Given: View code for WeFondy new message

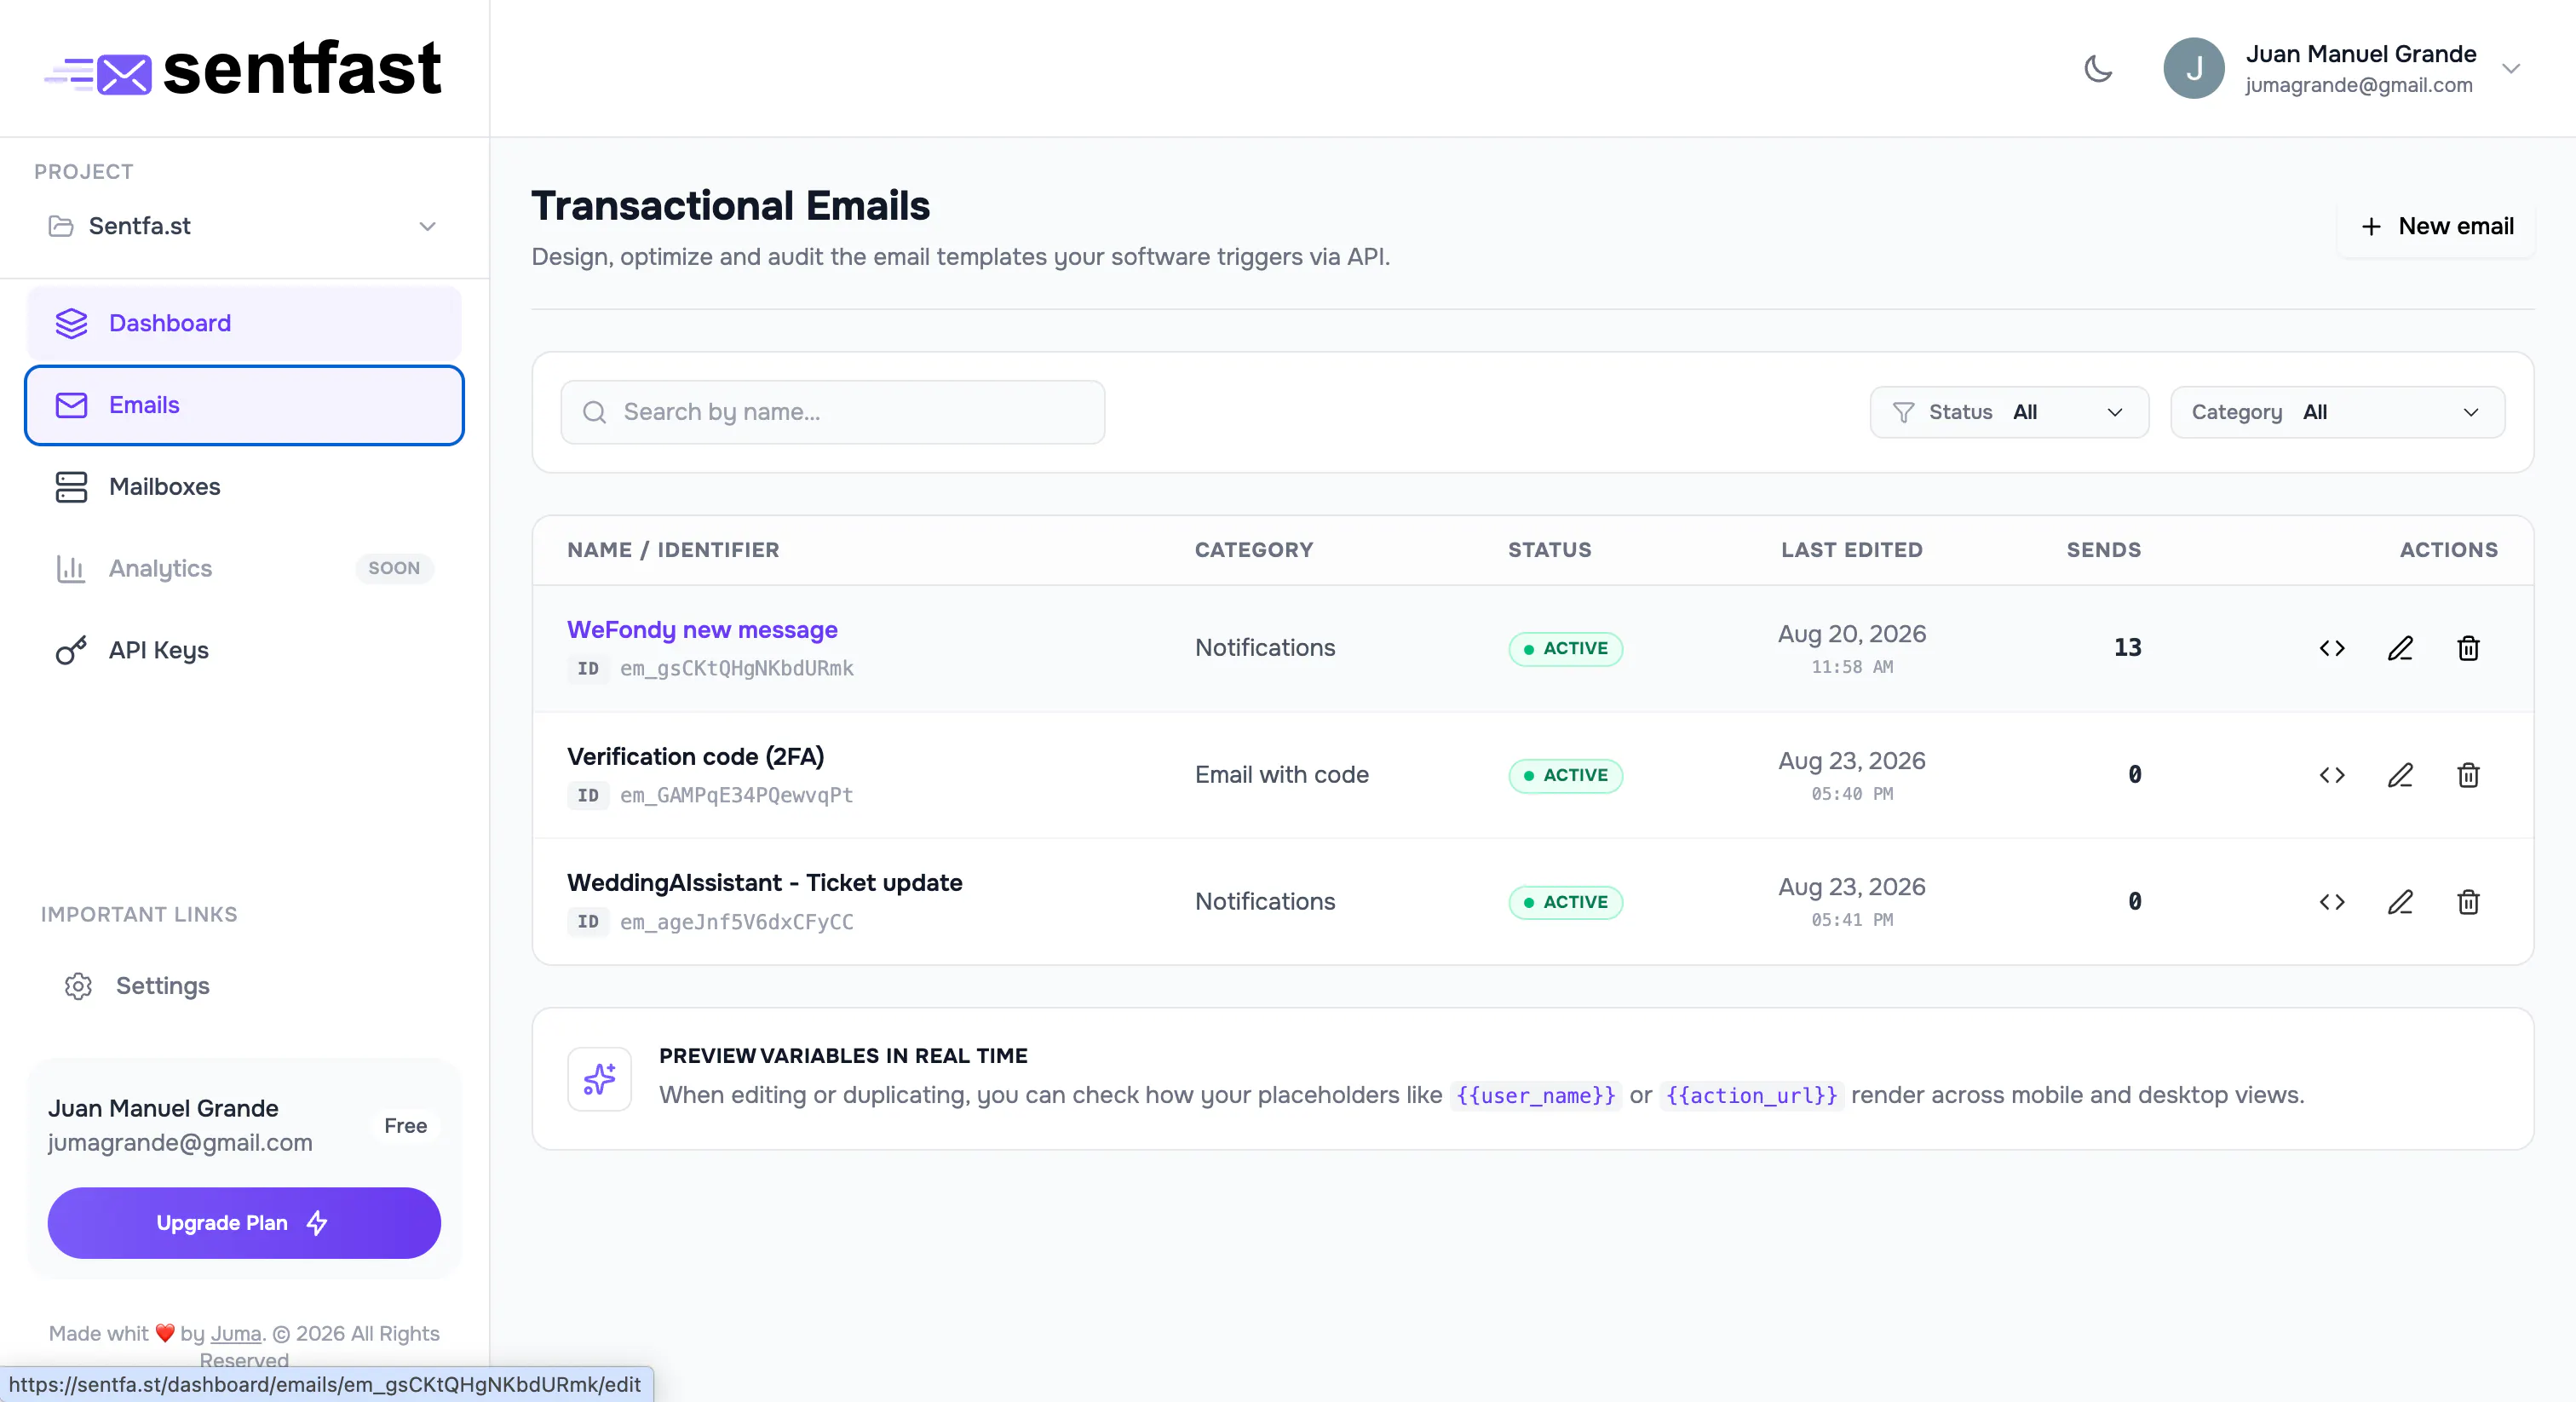Looking at the screenshot, I should tap(2332, 648).
